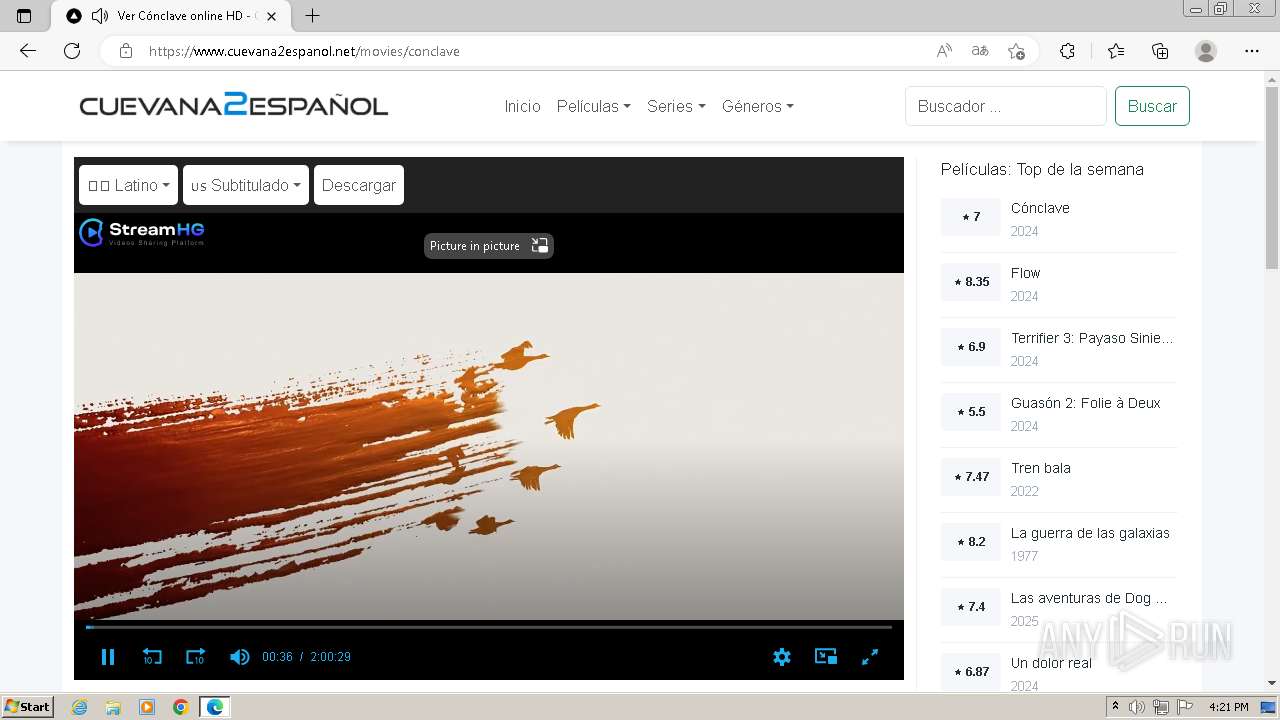Open a new browser tab
Viewport: 1280px width, 720px height.
pyautogui.click(x=312, y=16)
